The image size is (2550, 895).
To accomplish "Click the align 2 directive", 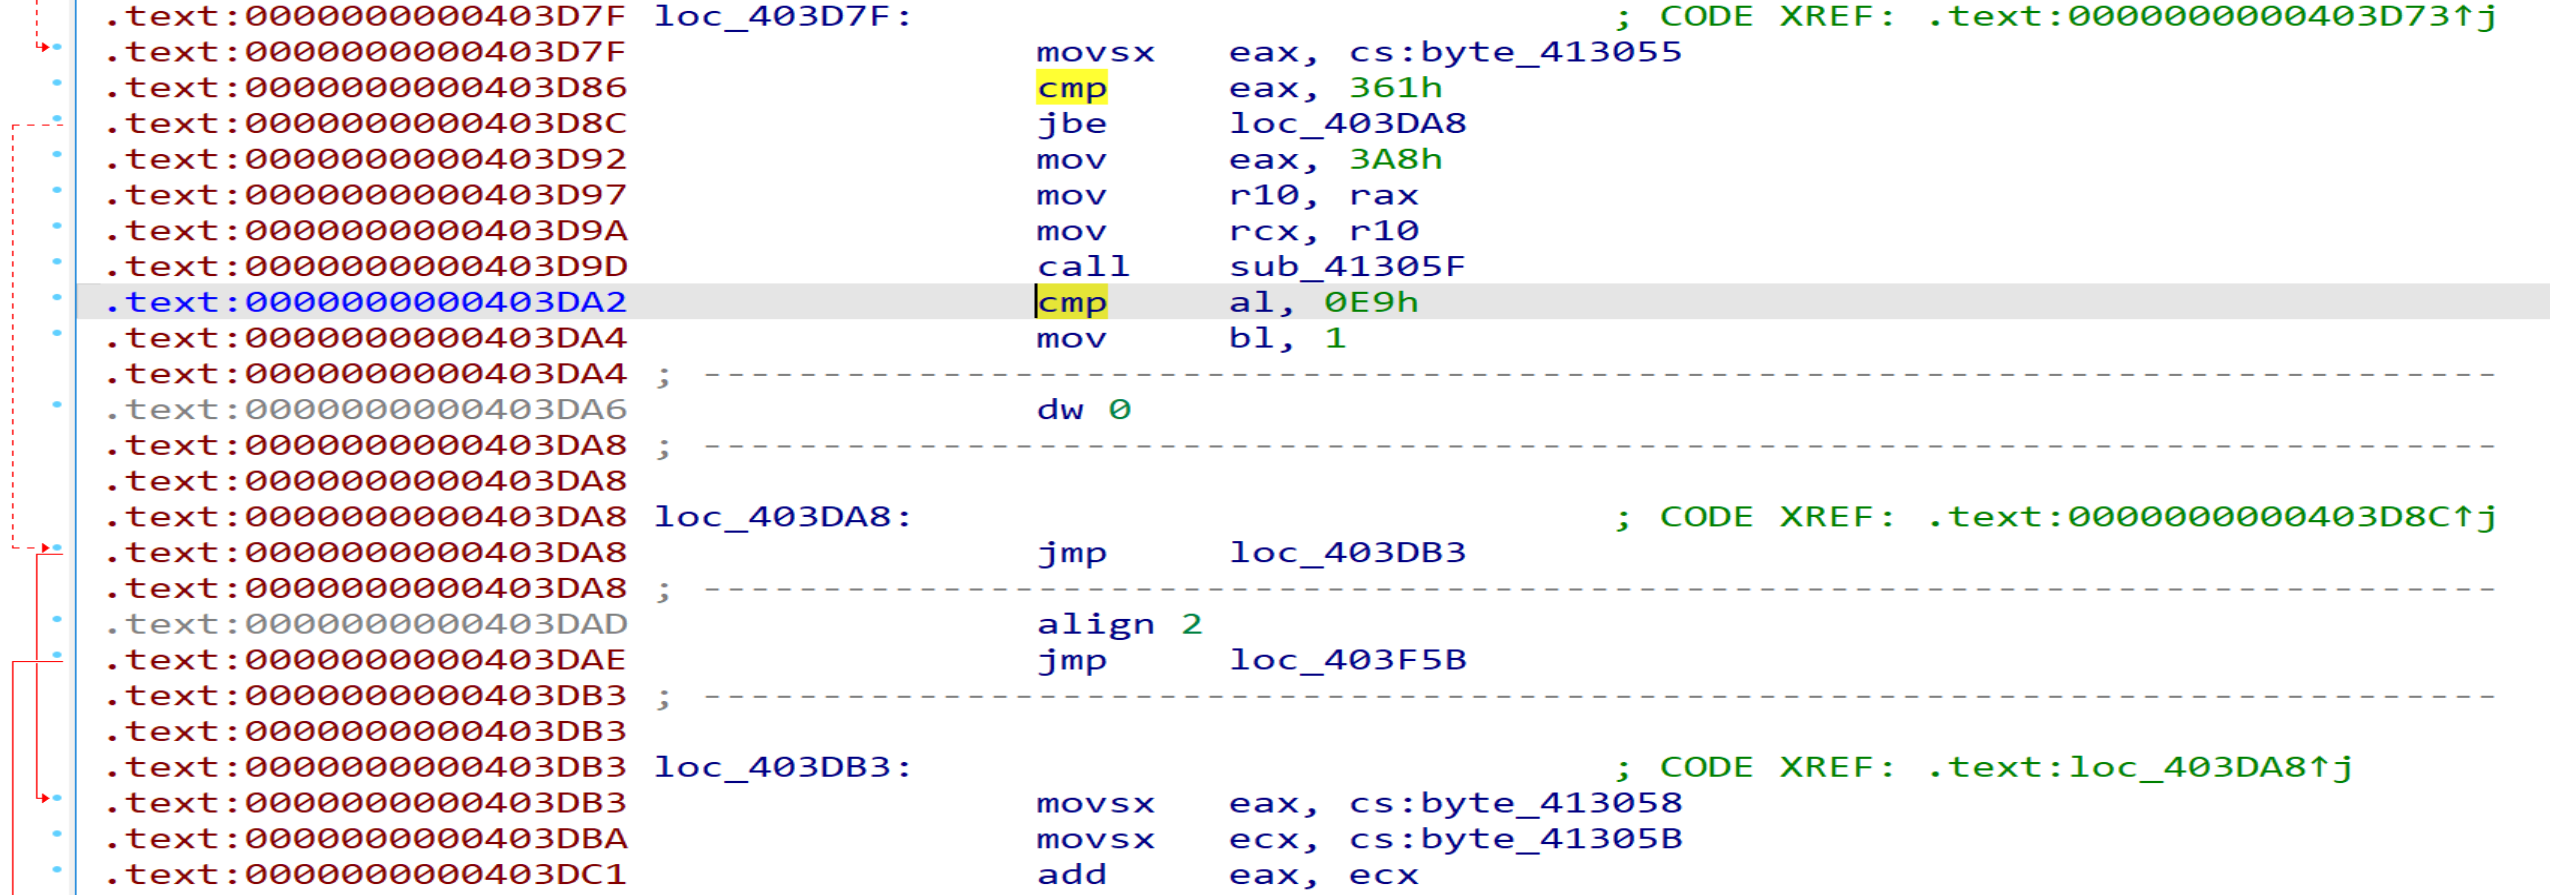I will point(1119,624).
